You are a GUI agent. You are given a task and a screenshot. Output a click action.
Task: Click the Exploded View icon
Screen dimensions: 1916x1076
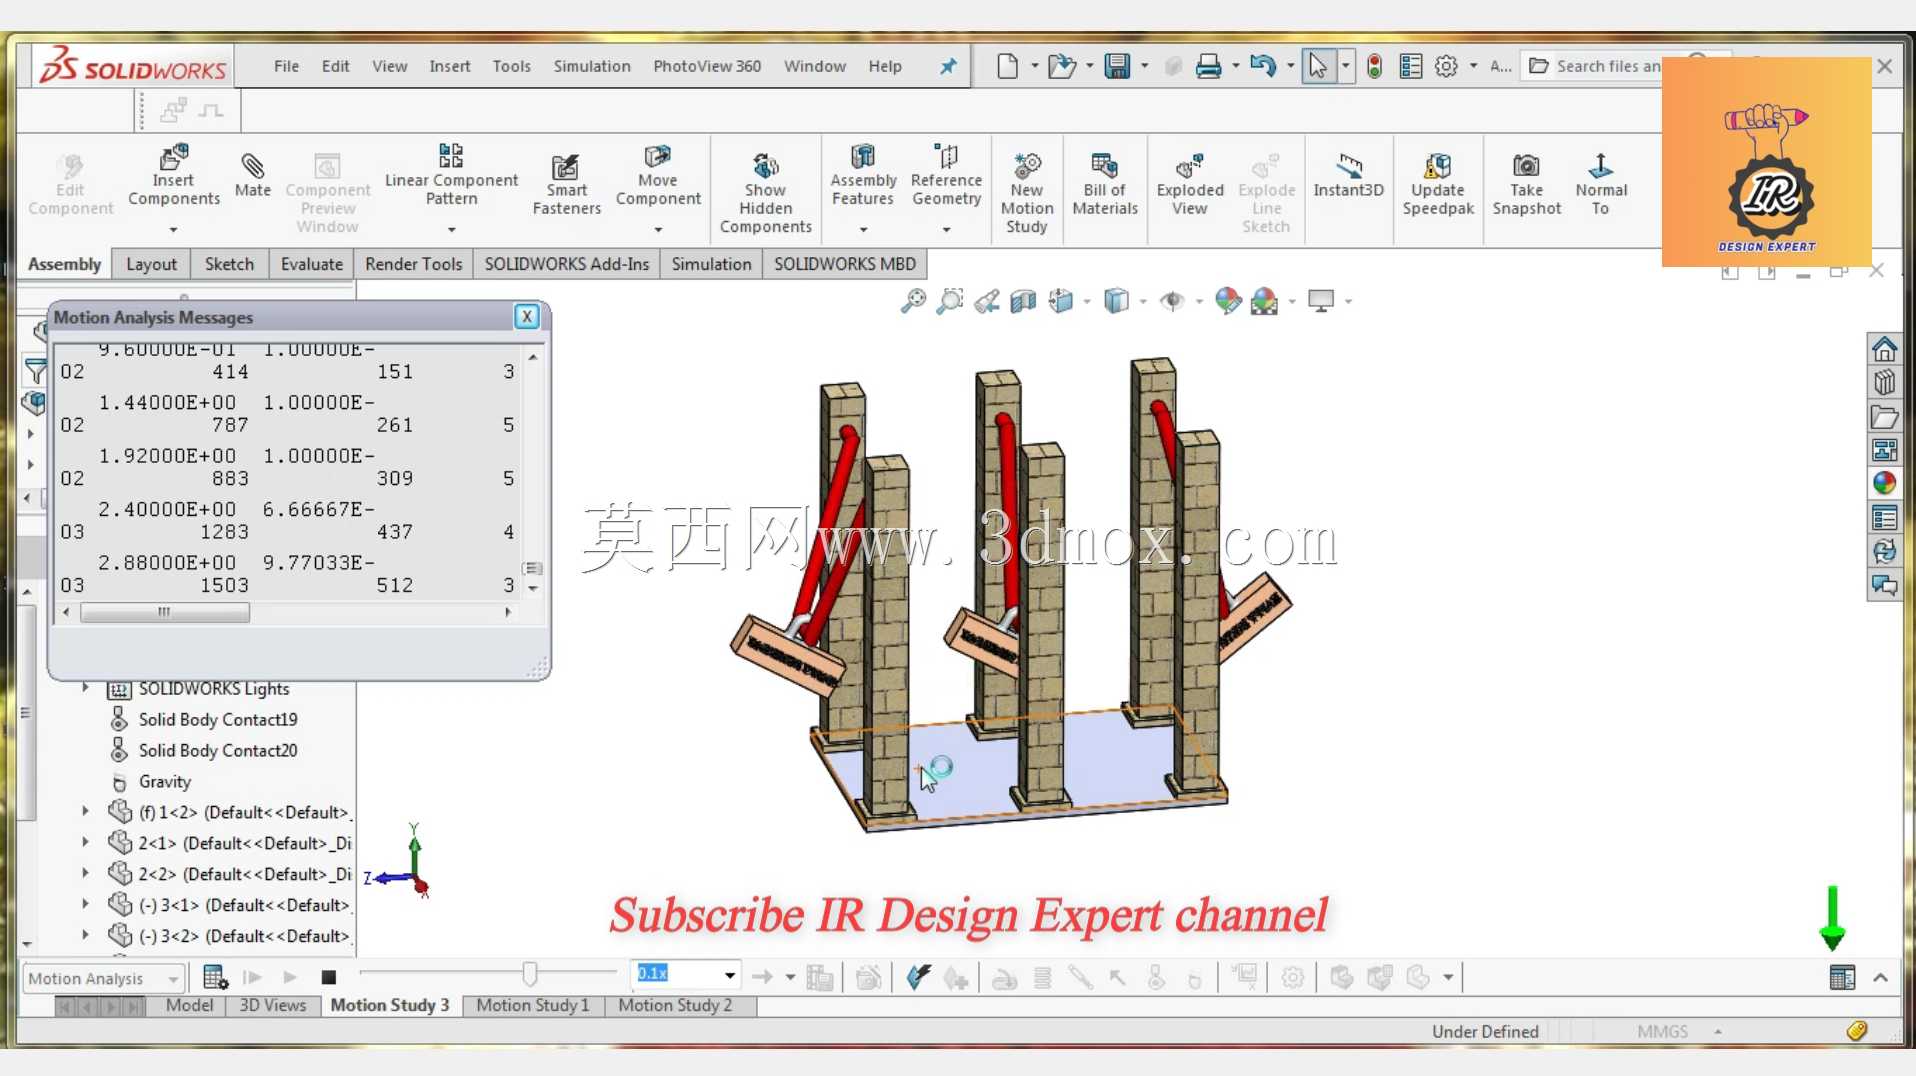click(1190, 166)
